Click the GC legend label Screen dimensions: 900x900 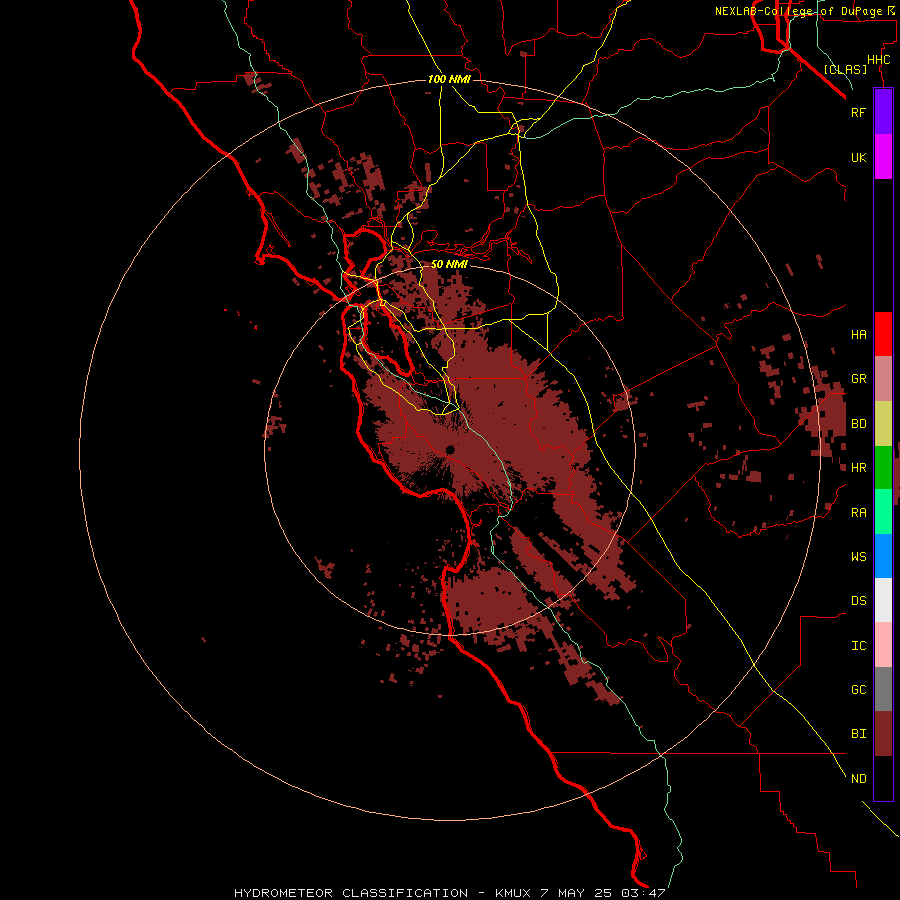(x=859, y=690)
